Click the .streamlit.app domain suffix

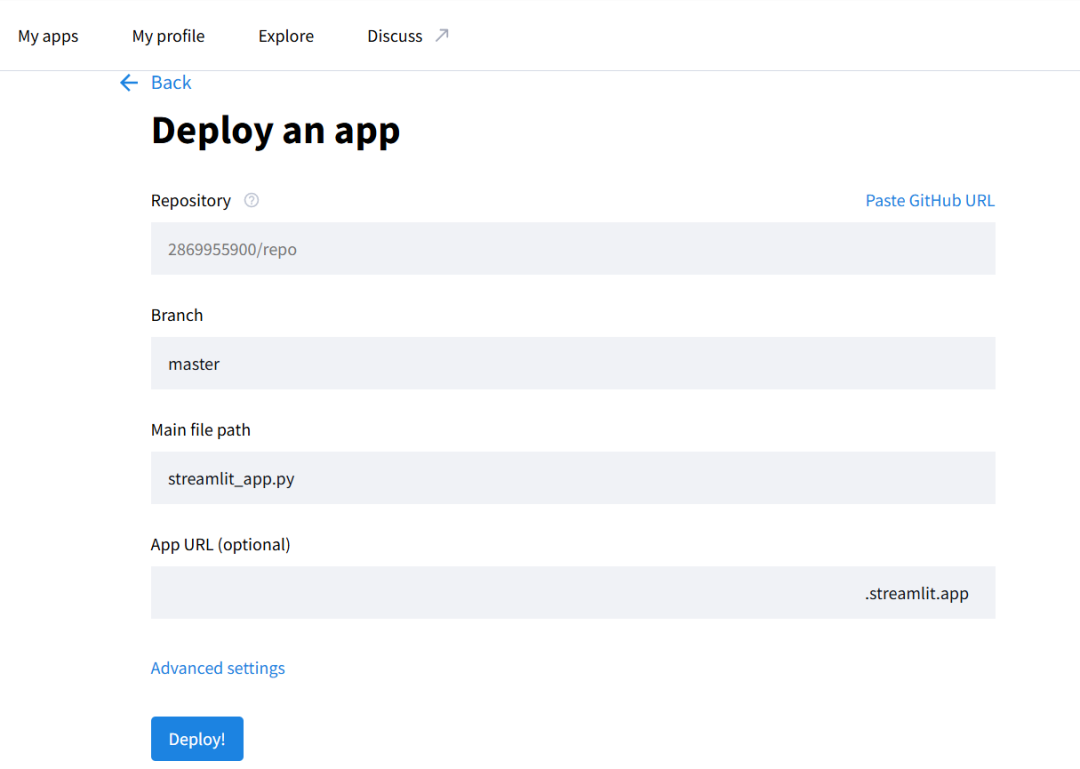pos(916,594)
